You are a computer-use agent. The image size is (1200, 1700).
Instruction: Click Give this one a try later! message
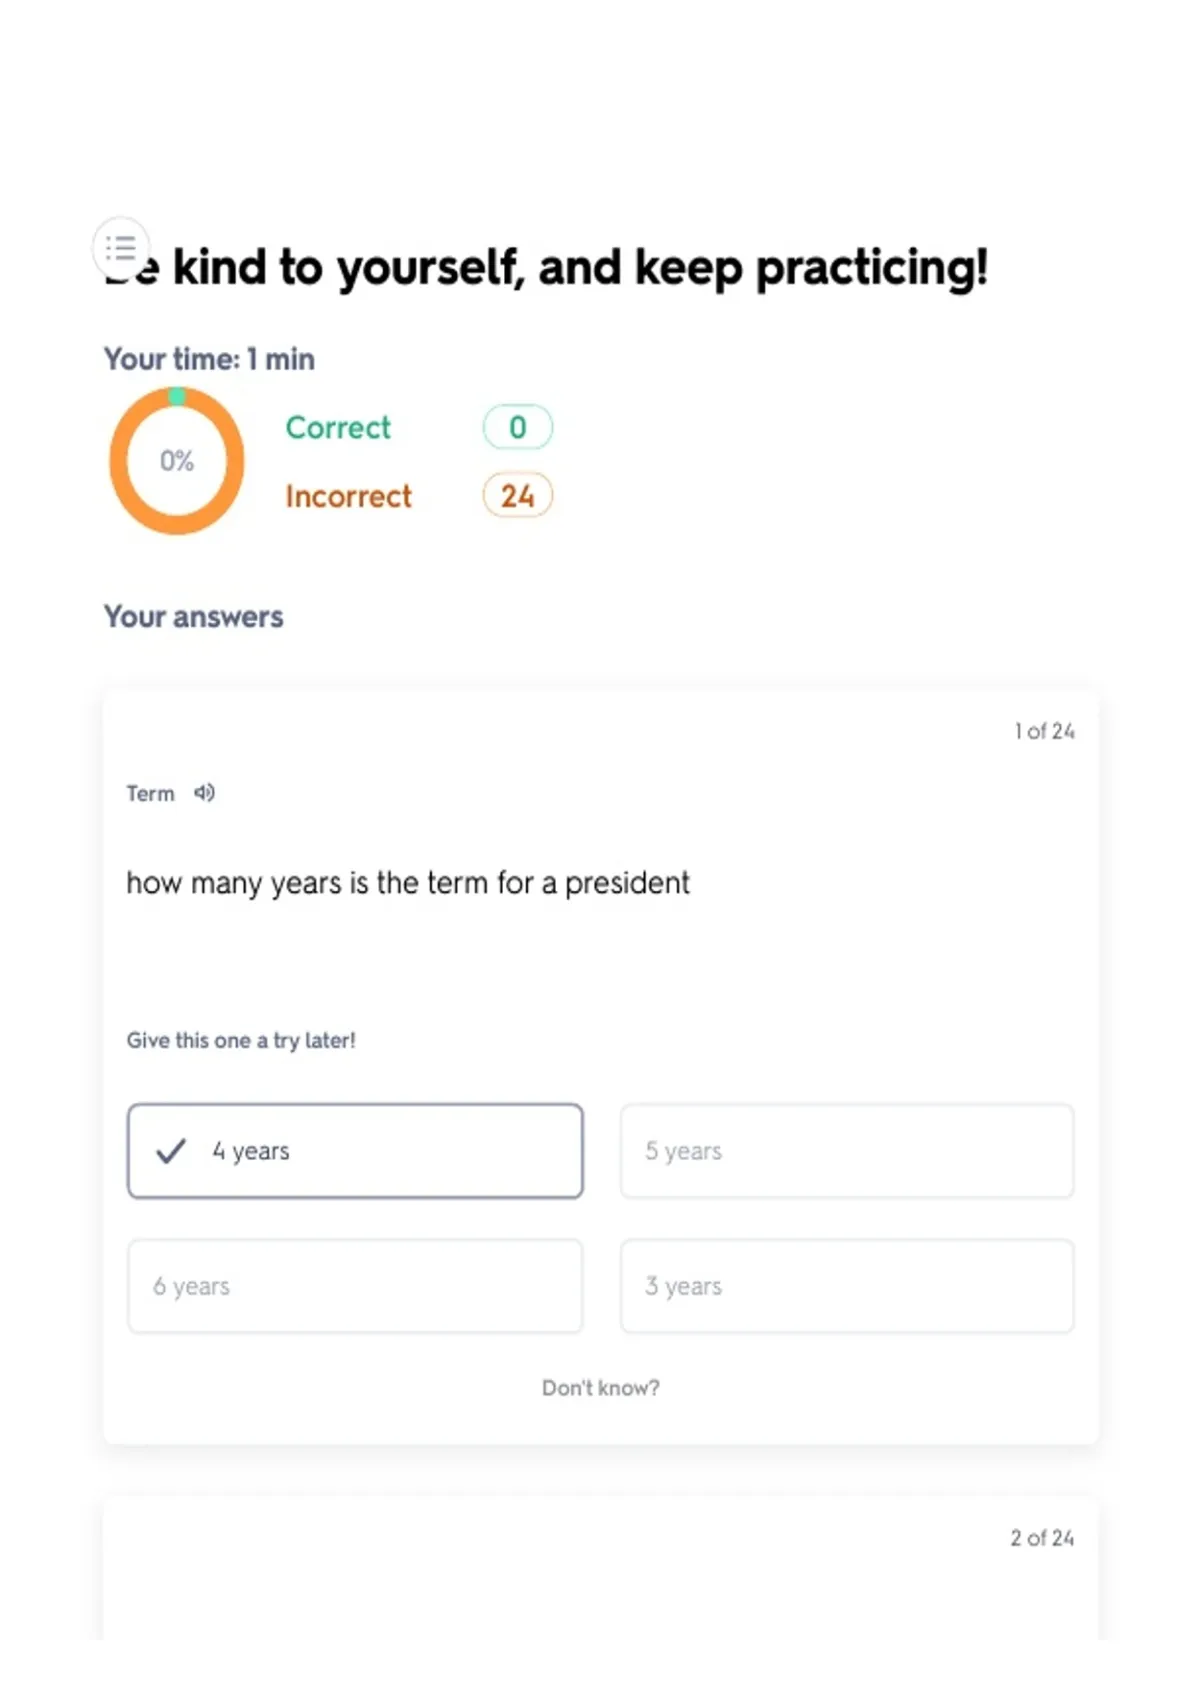pos(241,1041)
